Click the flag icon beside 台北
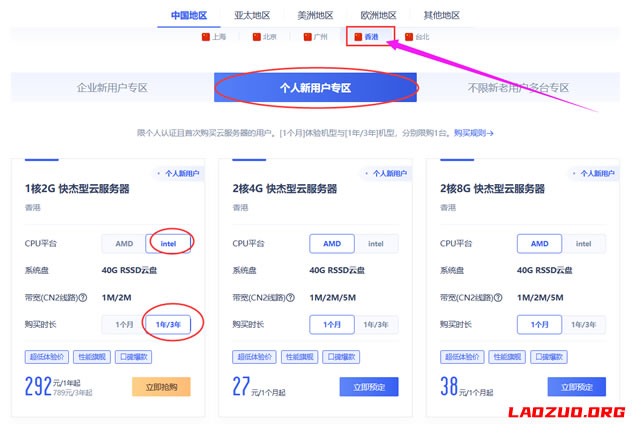The height and width of the screenshot is (424, 632). click(x=409, y=37)
